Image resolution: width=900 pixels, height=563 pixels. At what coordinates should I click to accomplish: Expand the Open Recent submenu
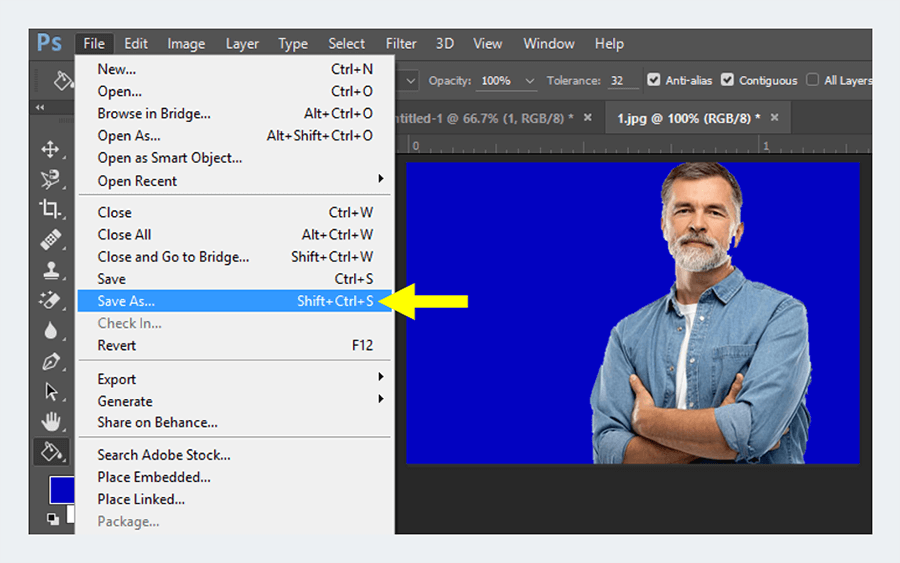tap(381, 179)
